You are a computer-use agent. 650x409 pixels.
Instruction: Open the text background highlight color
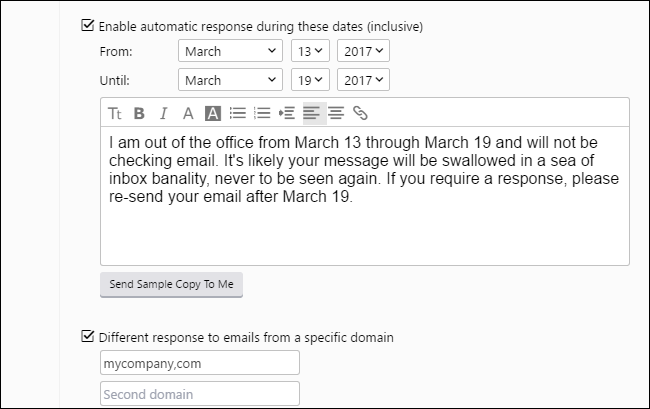[x=212, y=113]
